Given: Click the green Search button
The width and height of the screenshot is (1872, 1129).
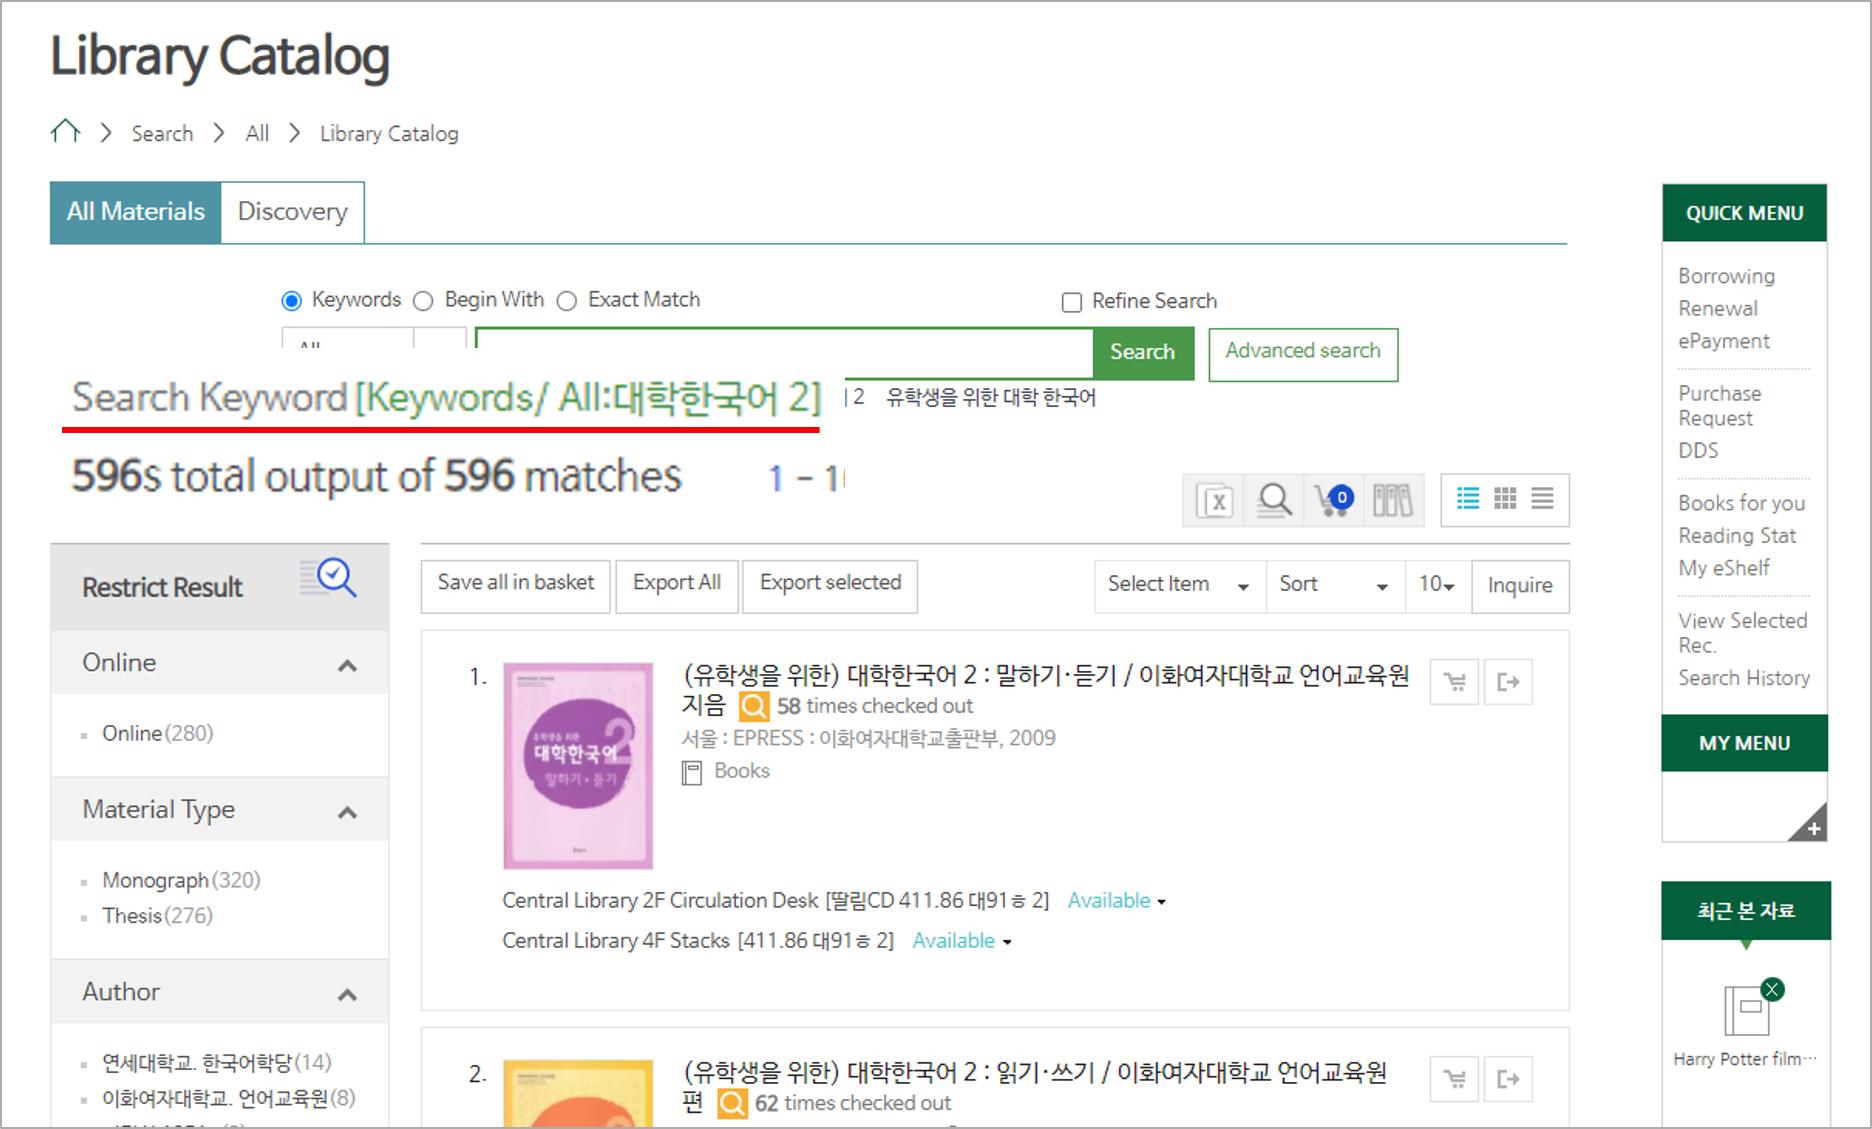Looking at the screenshot, I should click(1142, 352).
